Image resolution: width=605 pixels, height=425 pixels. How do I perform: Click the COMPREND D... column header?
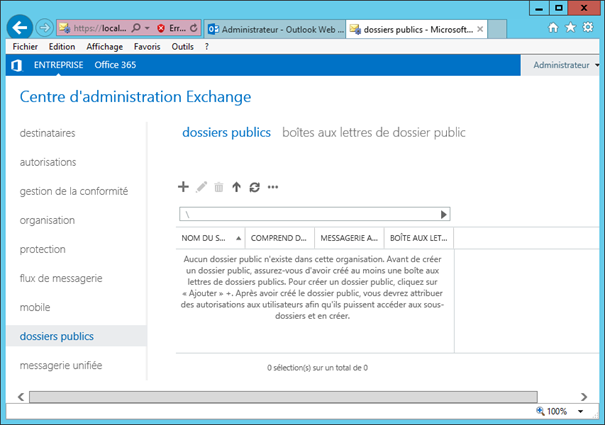[280, 238]
